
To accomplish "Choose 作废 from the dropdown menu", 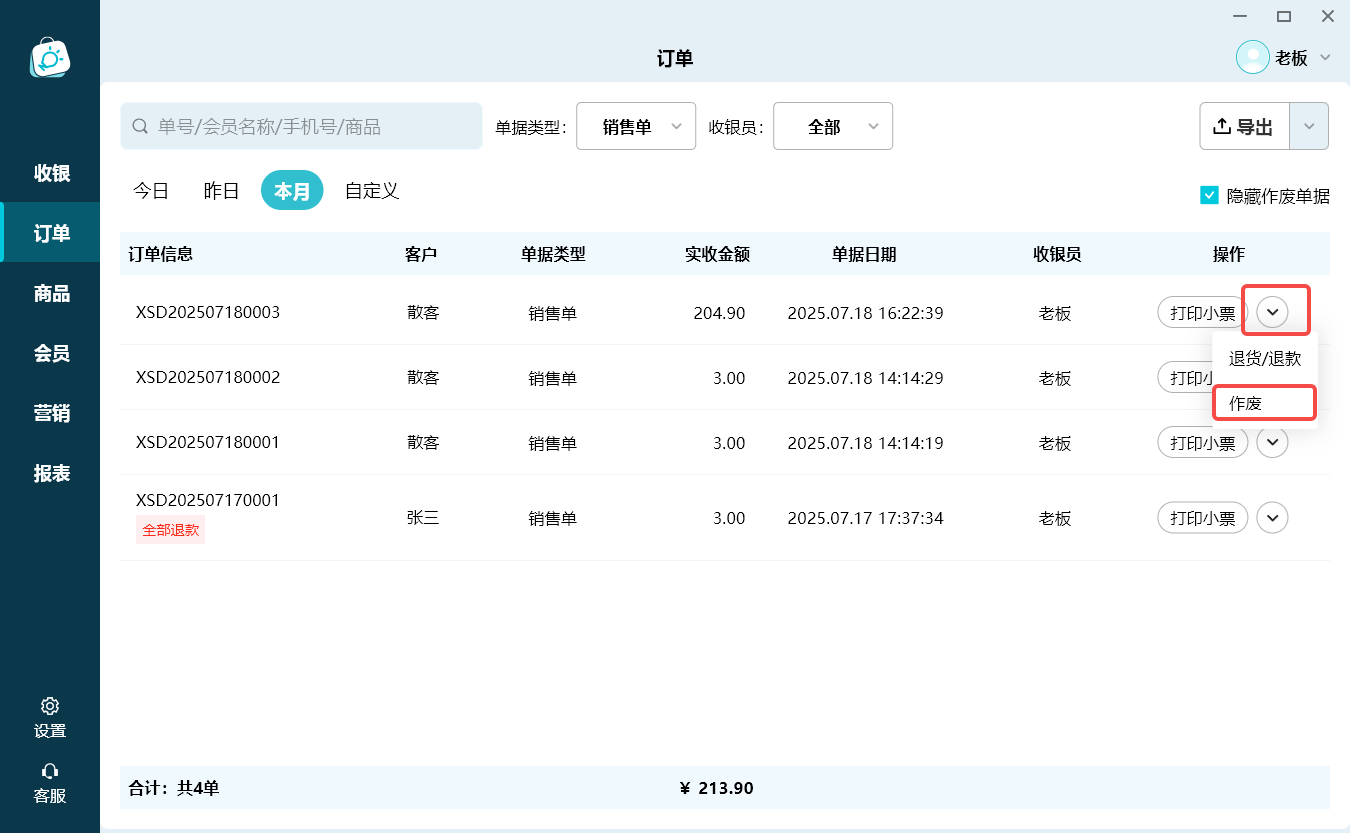I will 1265,403.
